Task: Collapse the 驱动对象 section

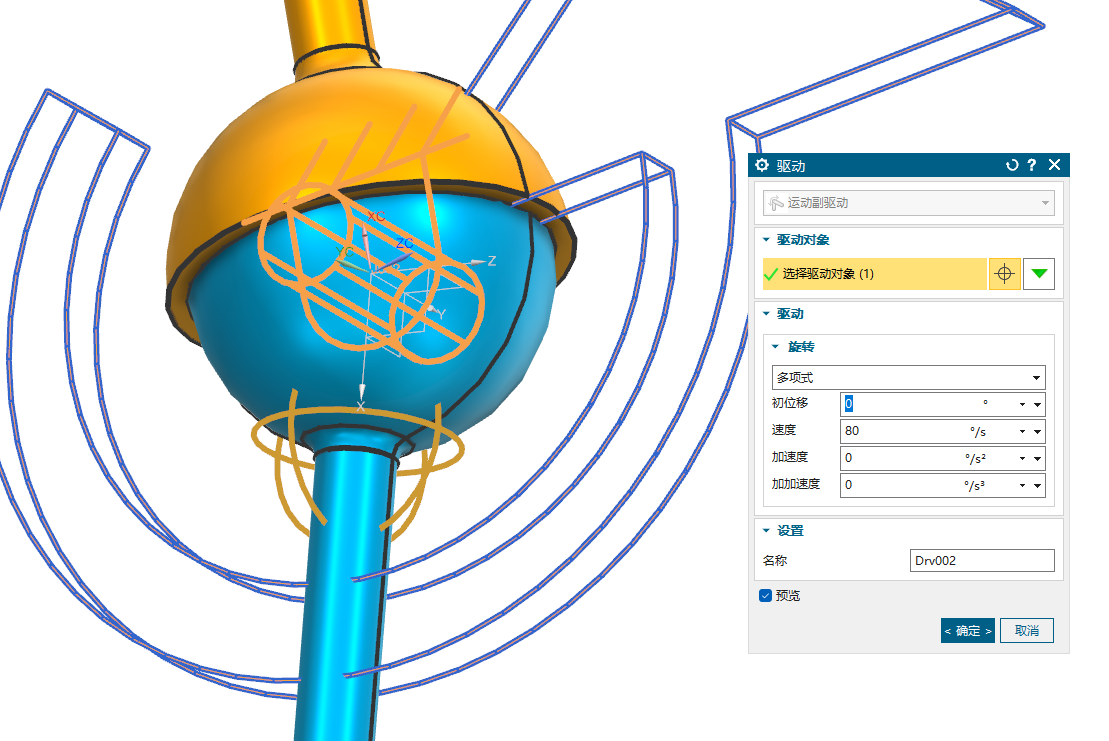Action: click(767, 240)
